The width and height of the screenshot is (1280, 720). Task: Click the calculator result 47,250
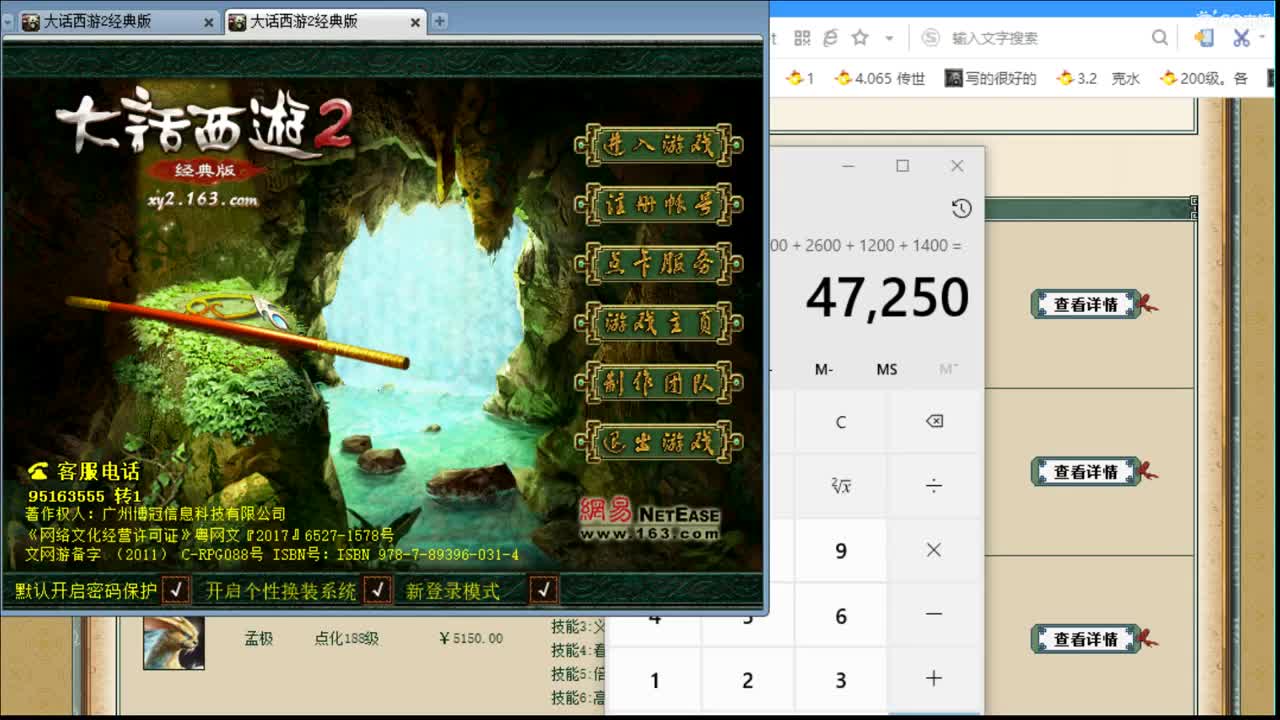(x=887, y=297)
